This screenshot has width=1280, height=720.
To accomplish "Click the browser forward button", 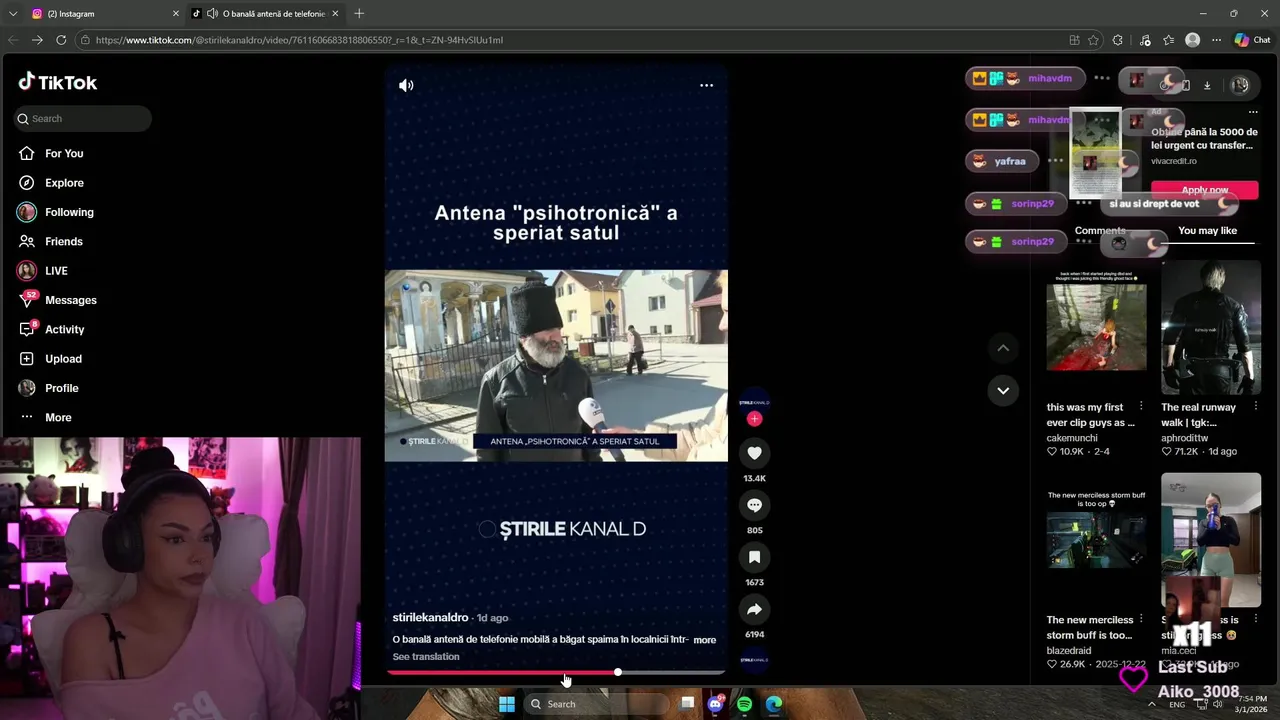I will click(x=37, y=40).
